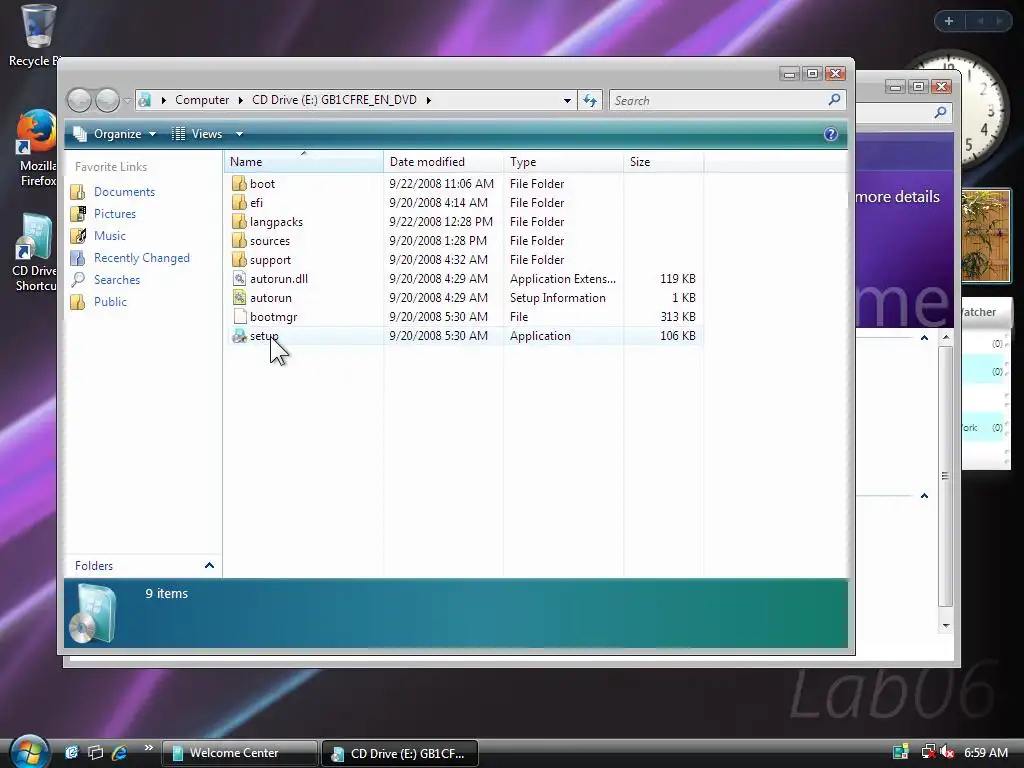The image size is (1024, 768).
Task: Click CD Drive (E:) GB1CFRE_EN_DVD breadcrumb
Action: (x=334, y=100)
